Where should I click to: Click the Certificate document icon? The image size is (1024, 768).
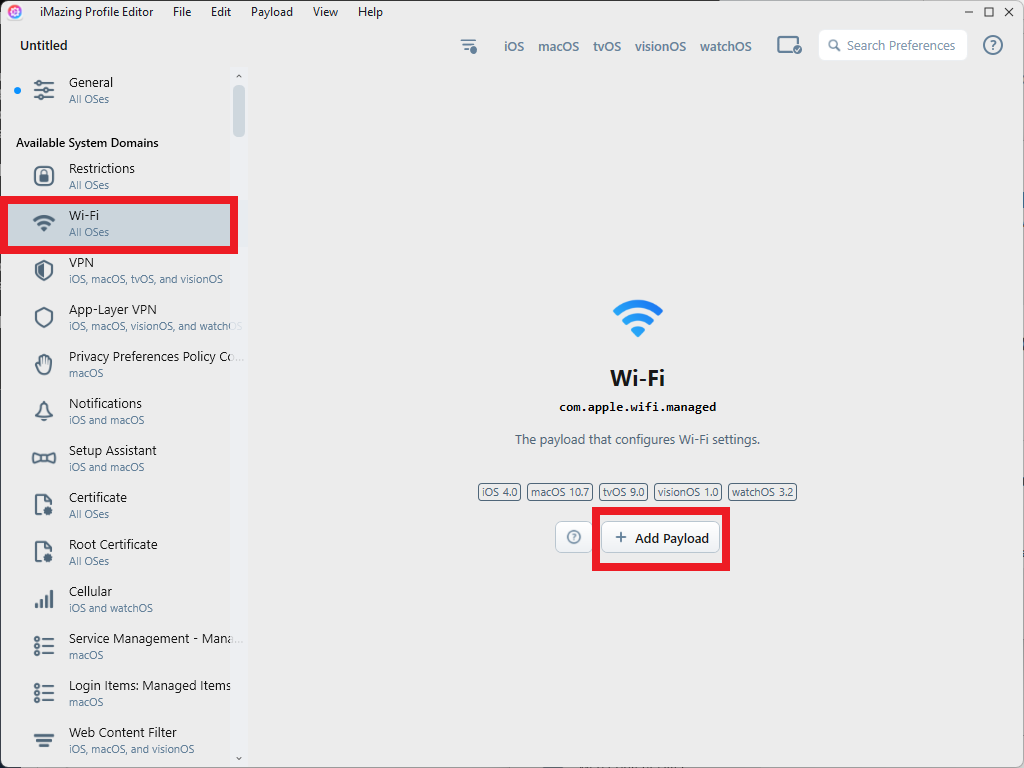pos(44,505)
